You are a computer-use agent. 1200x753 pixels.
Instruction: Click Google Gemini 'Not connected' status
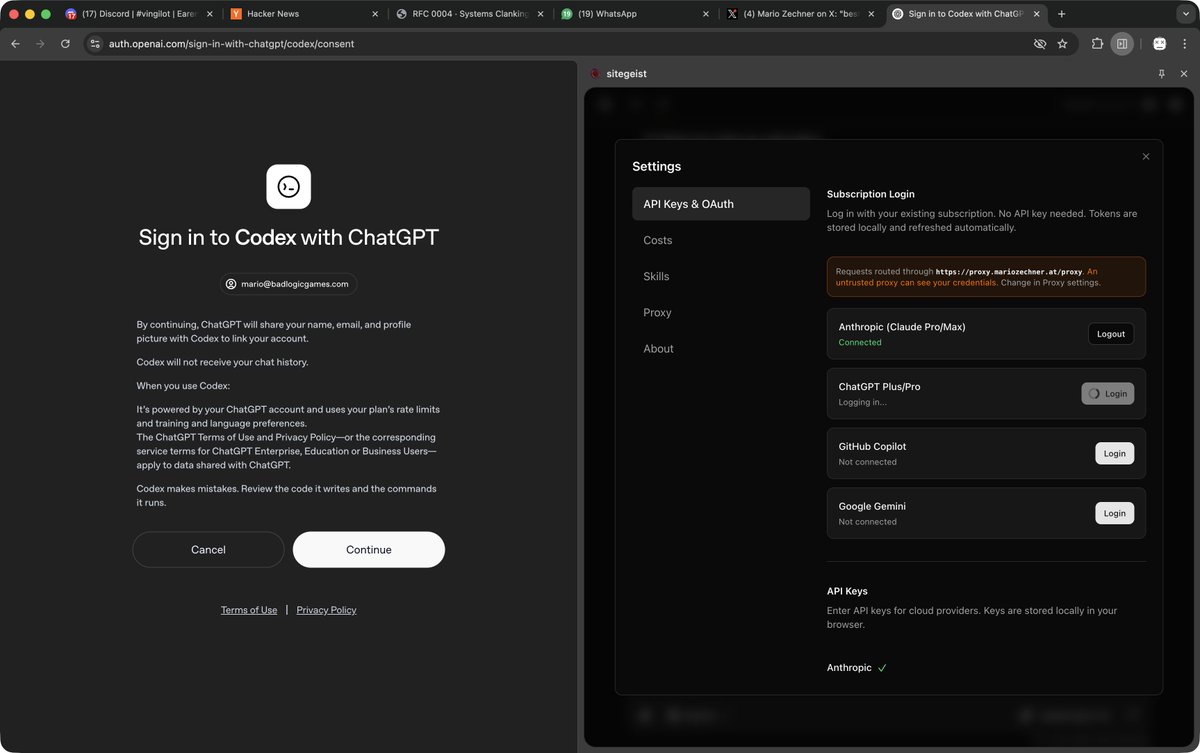click(x=867, y=522)
